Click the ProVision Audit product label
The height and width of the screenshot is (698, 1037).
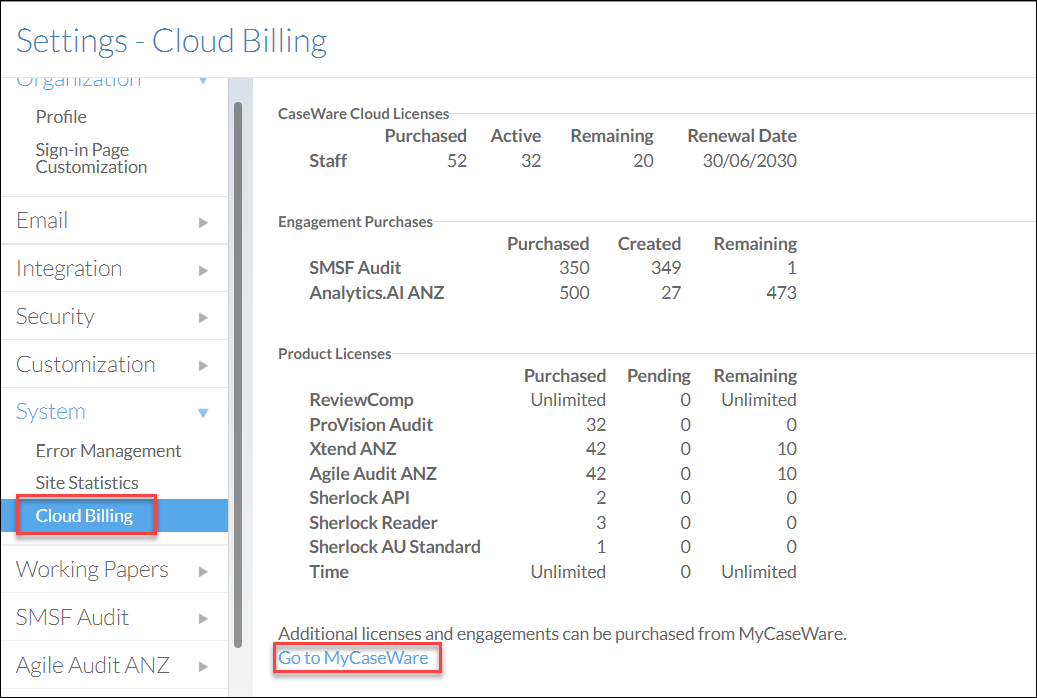[371, 425]
